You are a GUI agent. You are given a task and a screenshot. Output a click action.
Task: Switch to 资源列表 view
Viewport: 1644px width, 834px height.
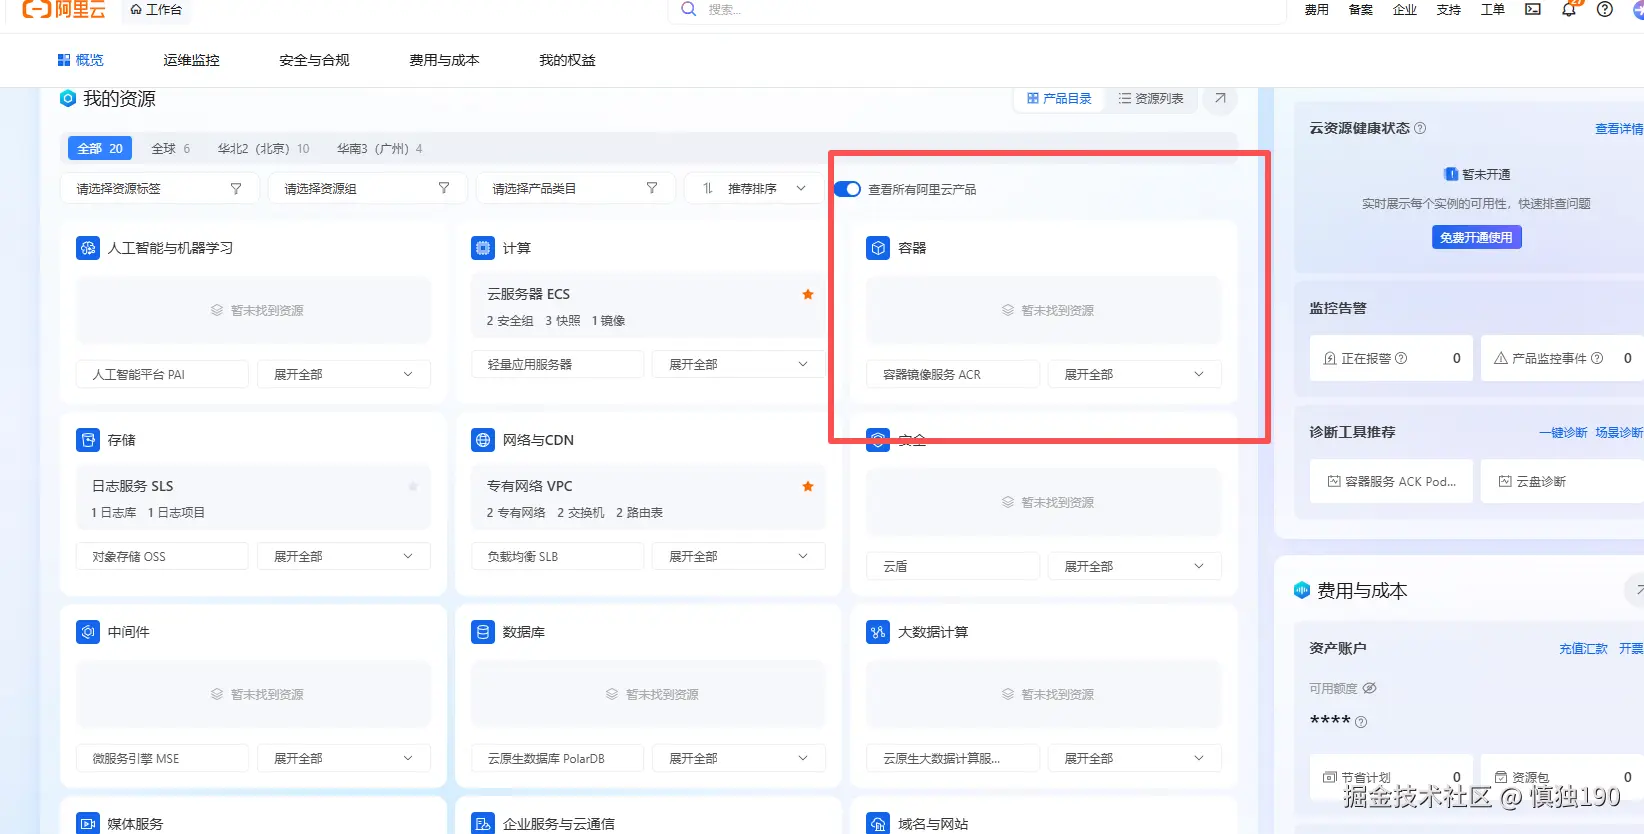(1151, 98)
